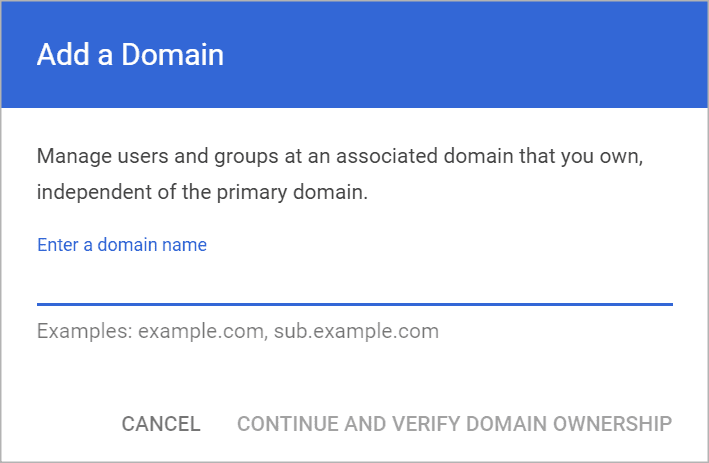This screenshot has height=463, width=709.
Task: Click the 'Examples:' helper text
Action: [x=238, y=331]
